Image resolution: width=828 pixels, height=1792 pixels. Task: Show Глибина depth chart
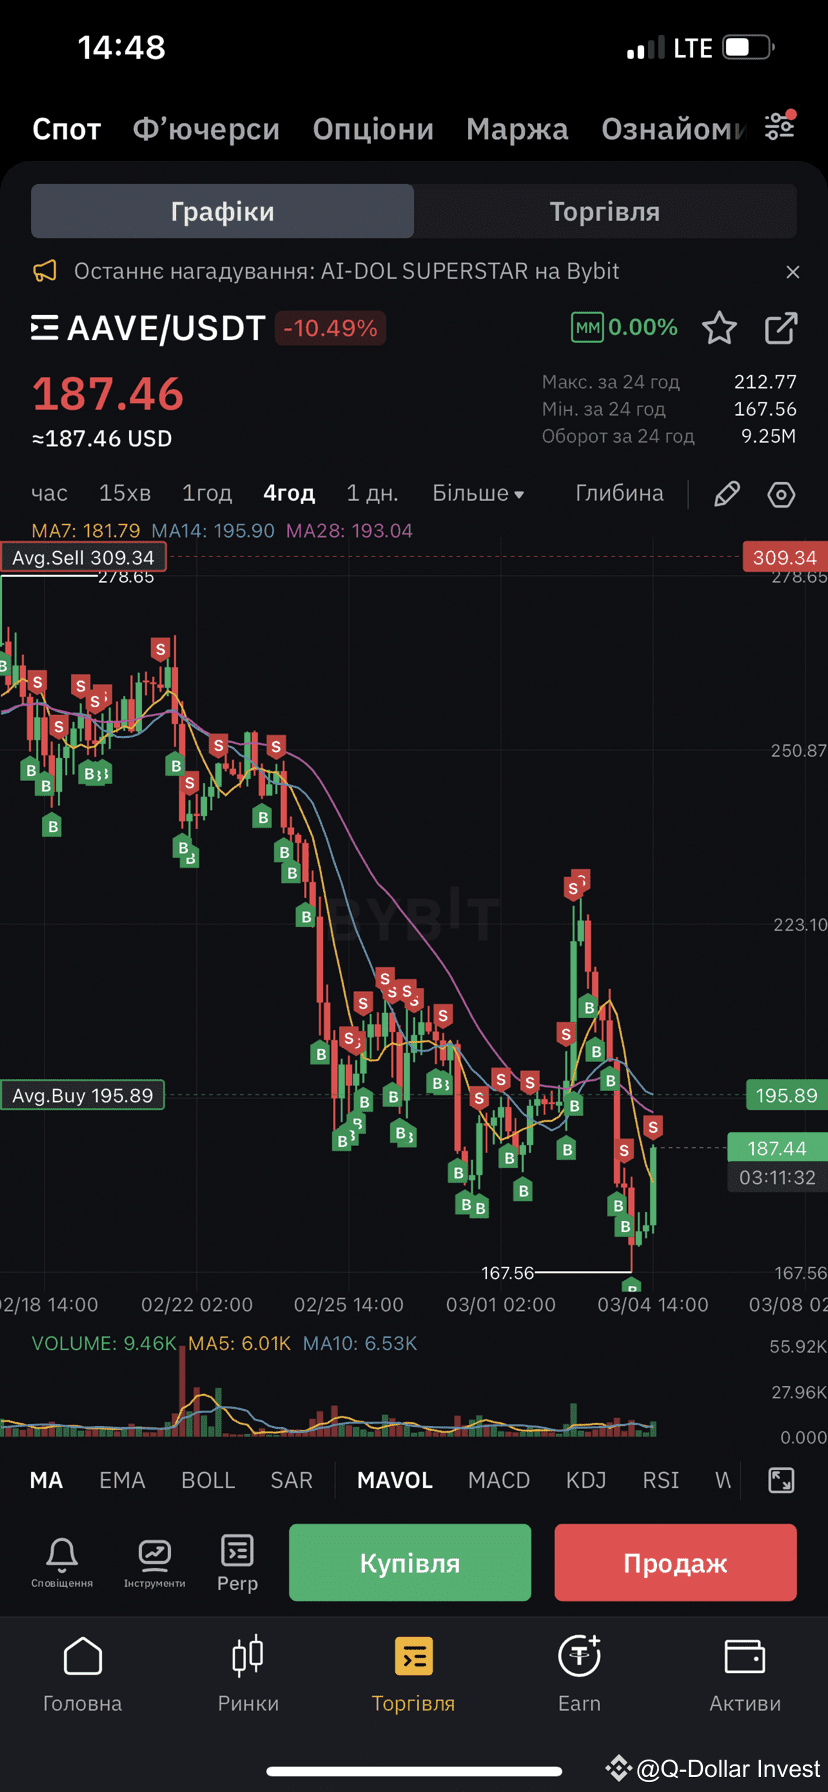[x=619, y=493]
